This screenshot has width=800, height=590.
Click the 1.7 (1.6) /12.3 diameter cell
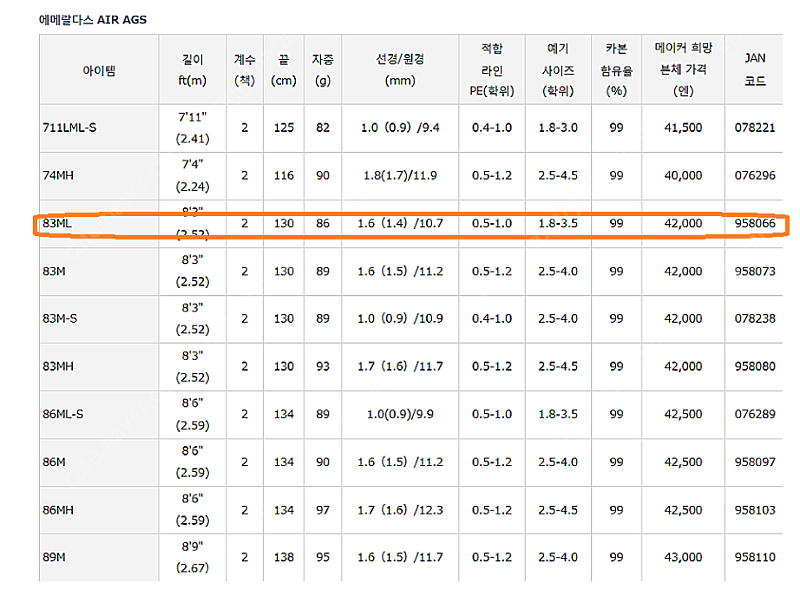pyautogui.click(x=398, y=509)
